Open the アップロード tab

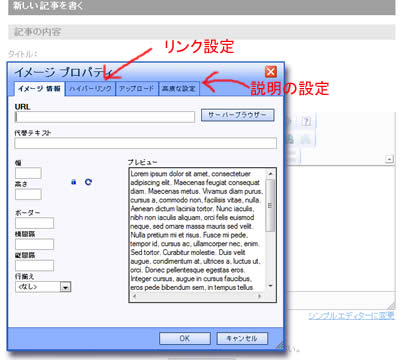(137, 89)
